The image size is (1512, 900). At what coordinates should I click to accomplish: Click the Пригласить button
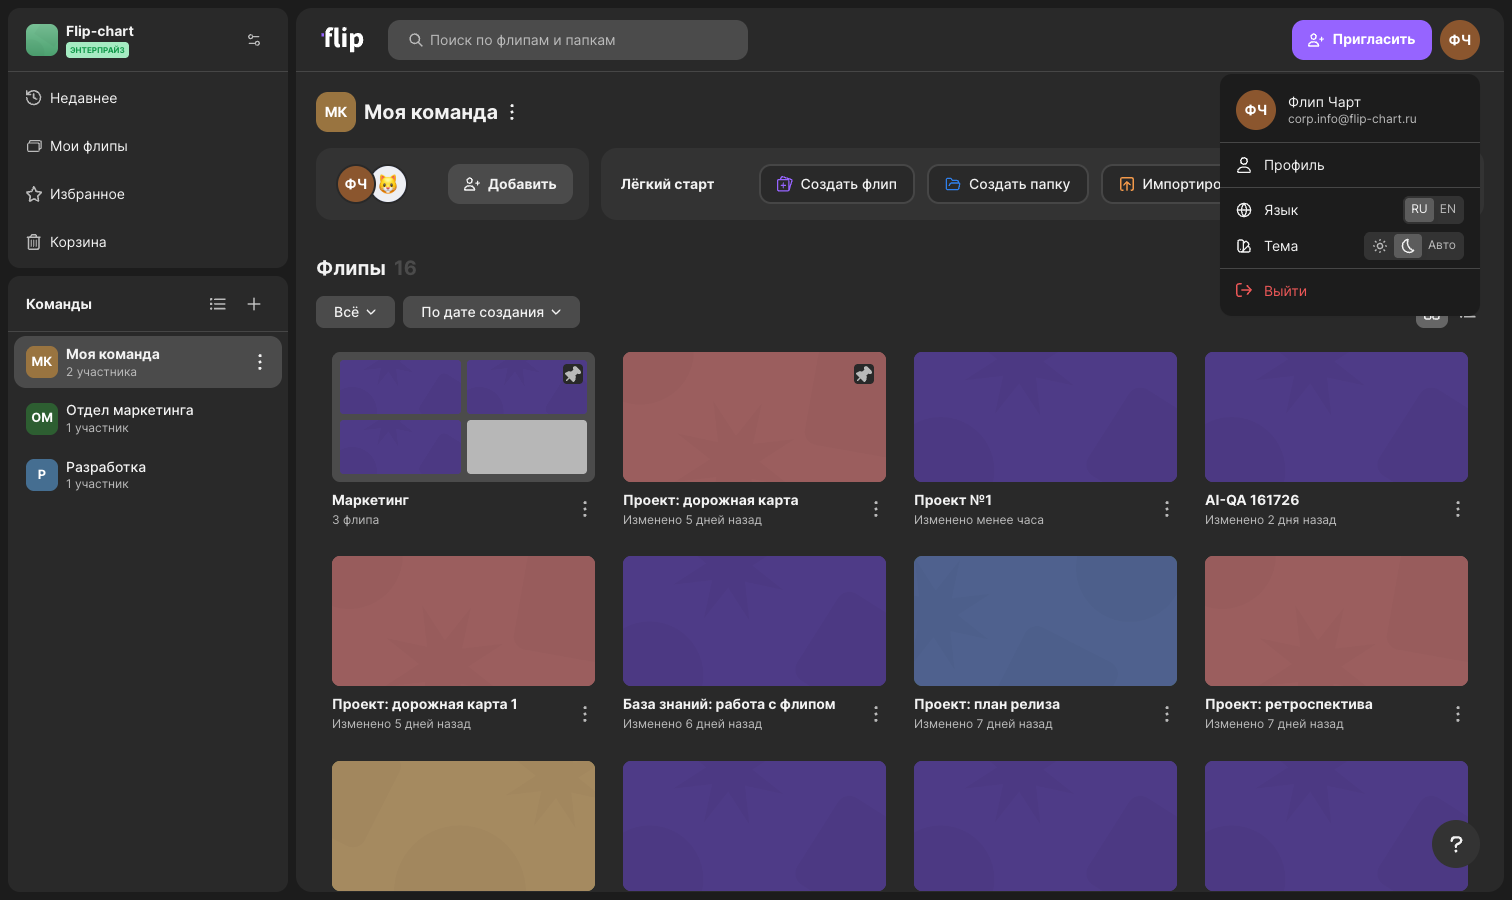[x=1362, y=40]
